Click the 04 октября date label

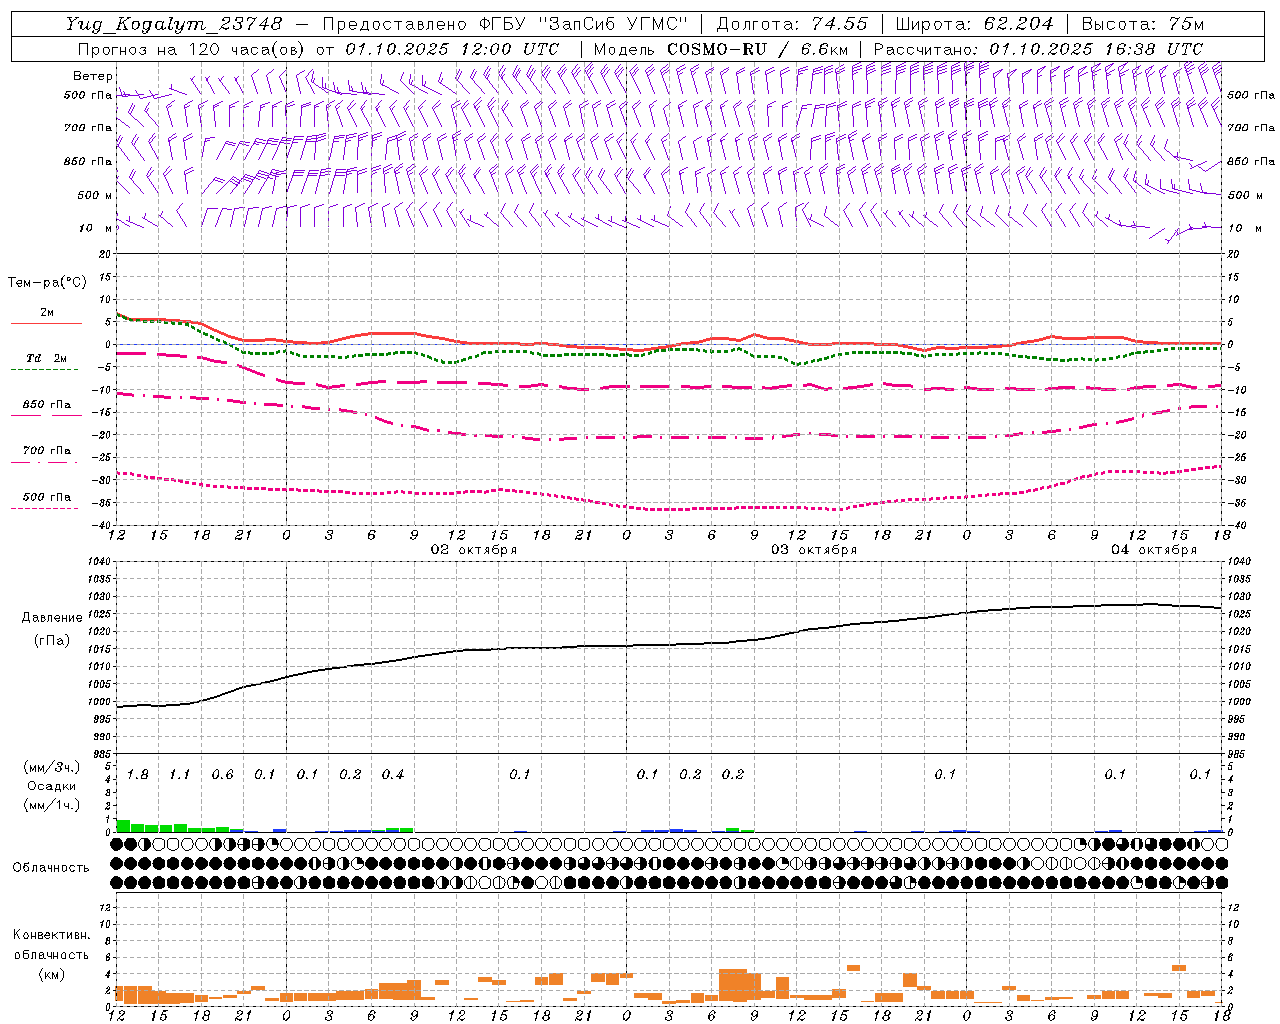[1154, 550]
